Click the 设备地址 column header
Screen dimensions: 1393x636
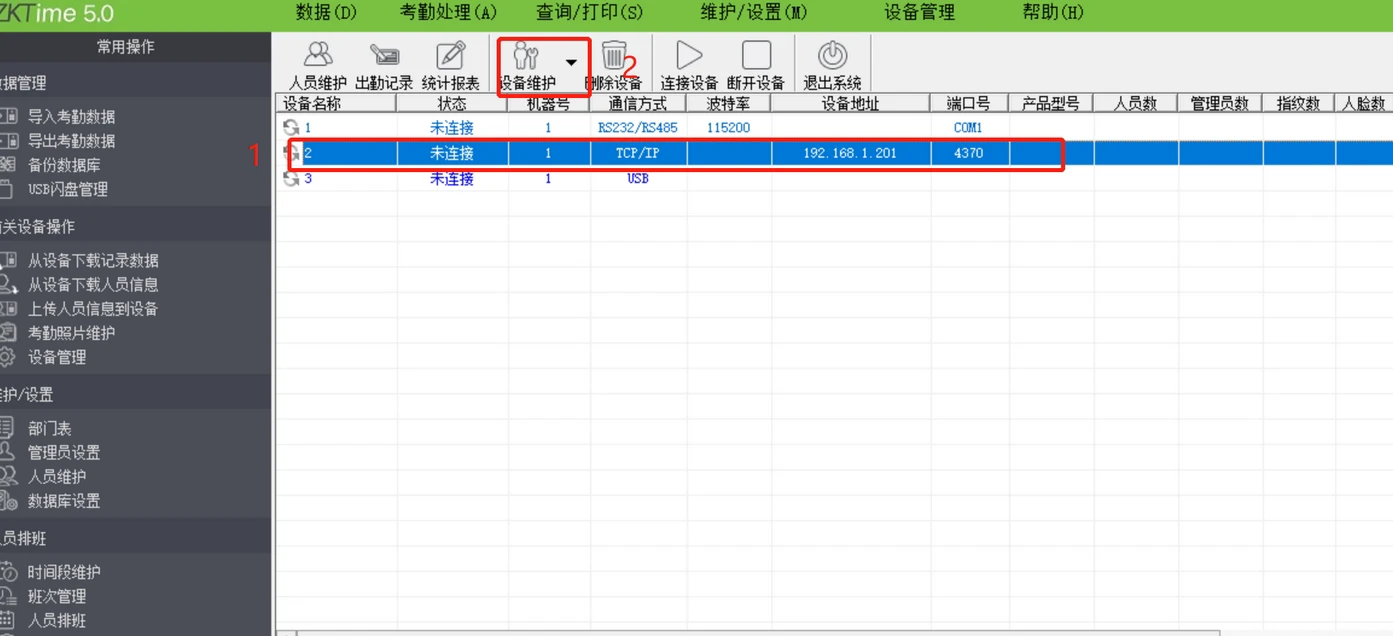[851, 103]
